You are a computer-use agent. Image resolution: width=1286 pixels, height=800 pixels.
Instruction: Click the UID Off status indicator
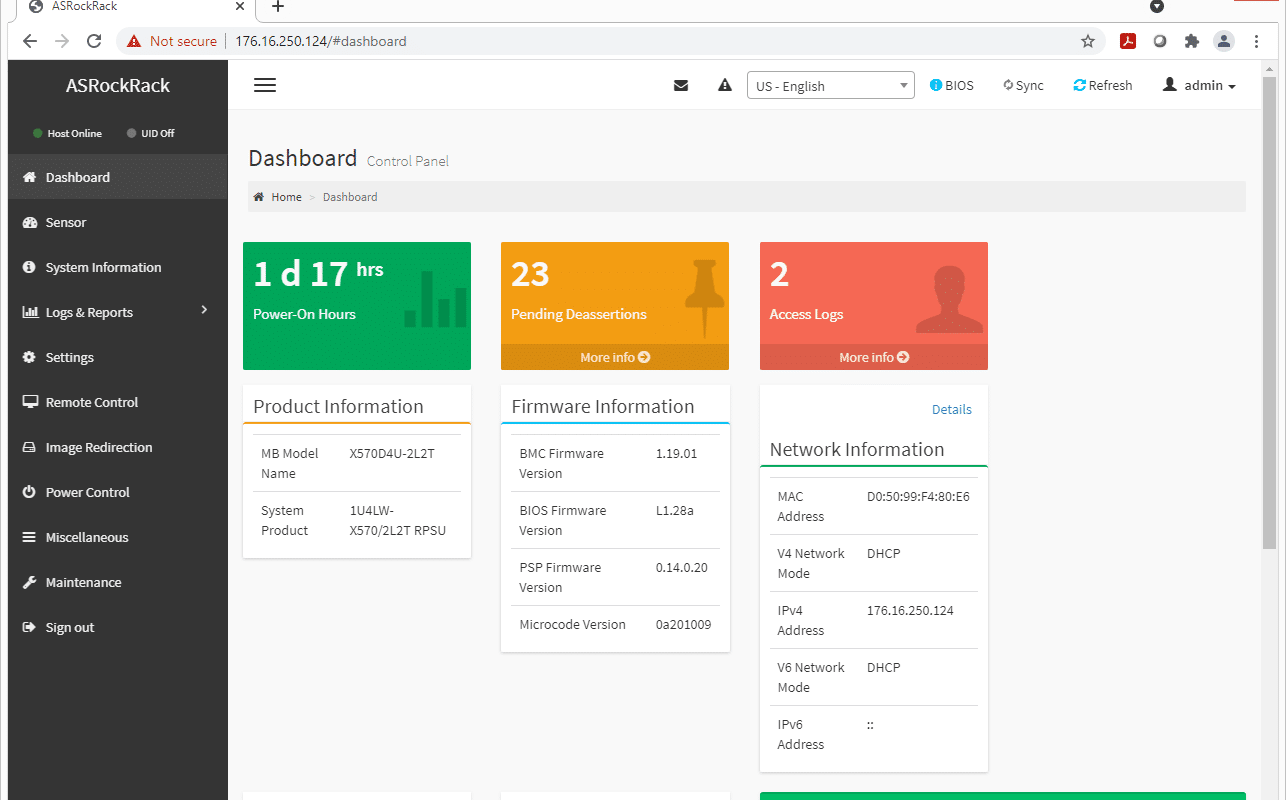pyautogui.click(x=151, y=133)
